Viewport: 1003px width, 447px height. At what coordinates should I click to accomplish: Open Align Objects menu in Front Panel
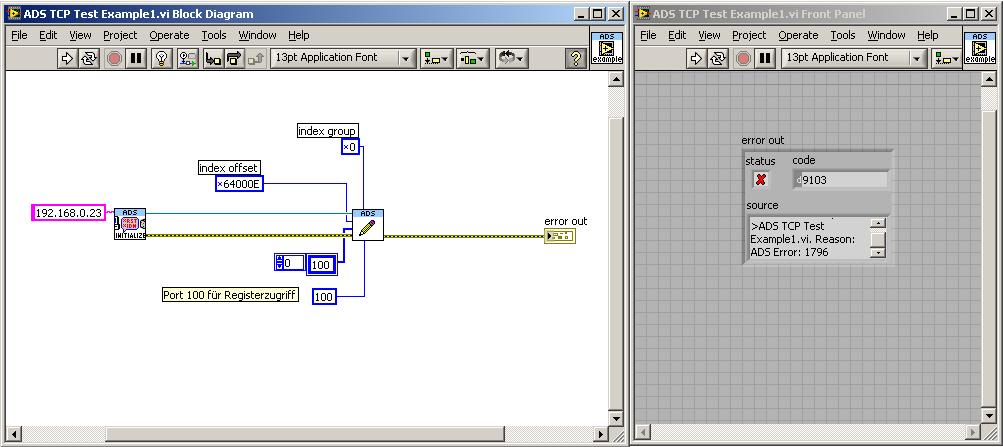(x=947, y=59)
